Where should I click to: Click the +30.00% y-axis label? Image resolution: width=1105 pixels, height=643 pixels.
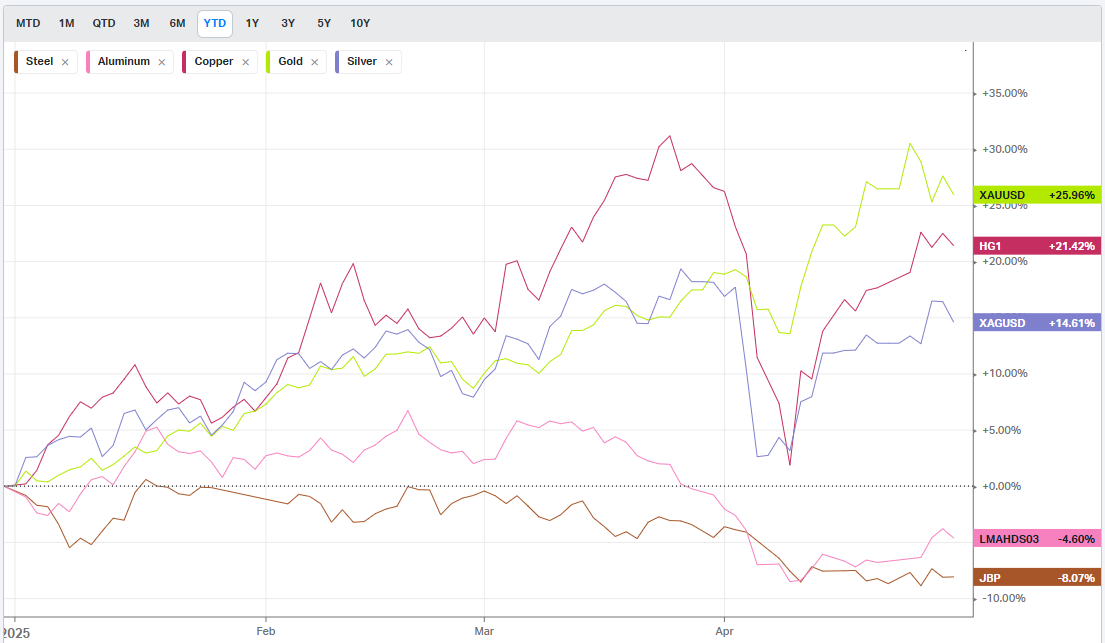tap(1004, 149)
